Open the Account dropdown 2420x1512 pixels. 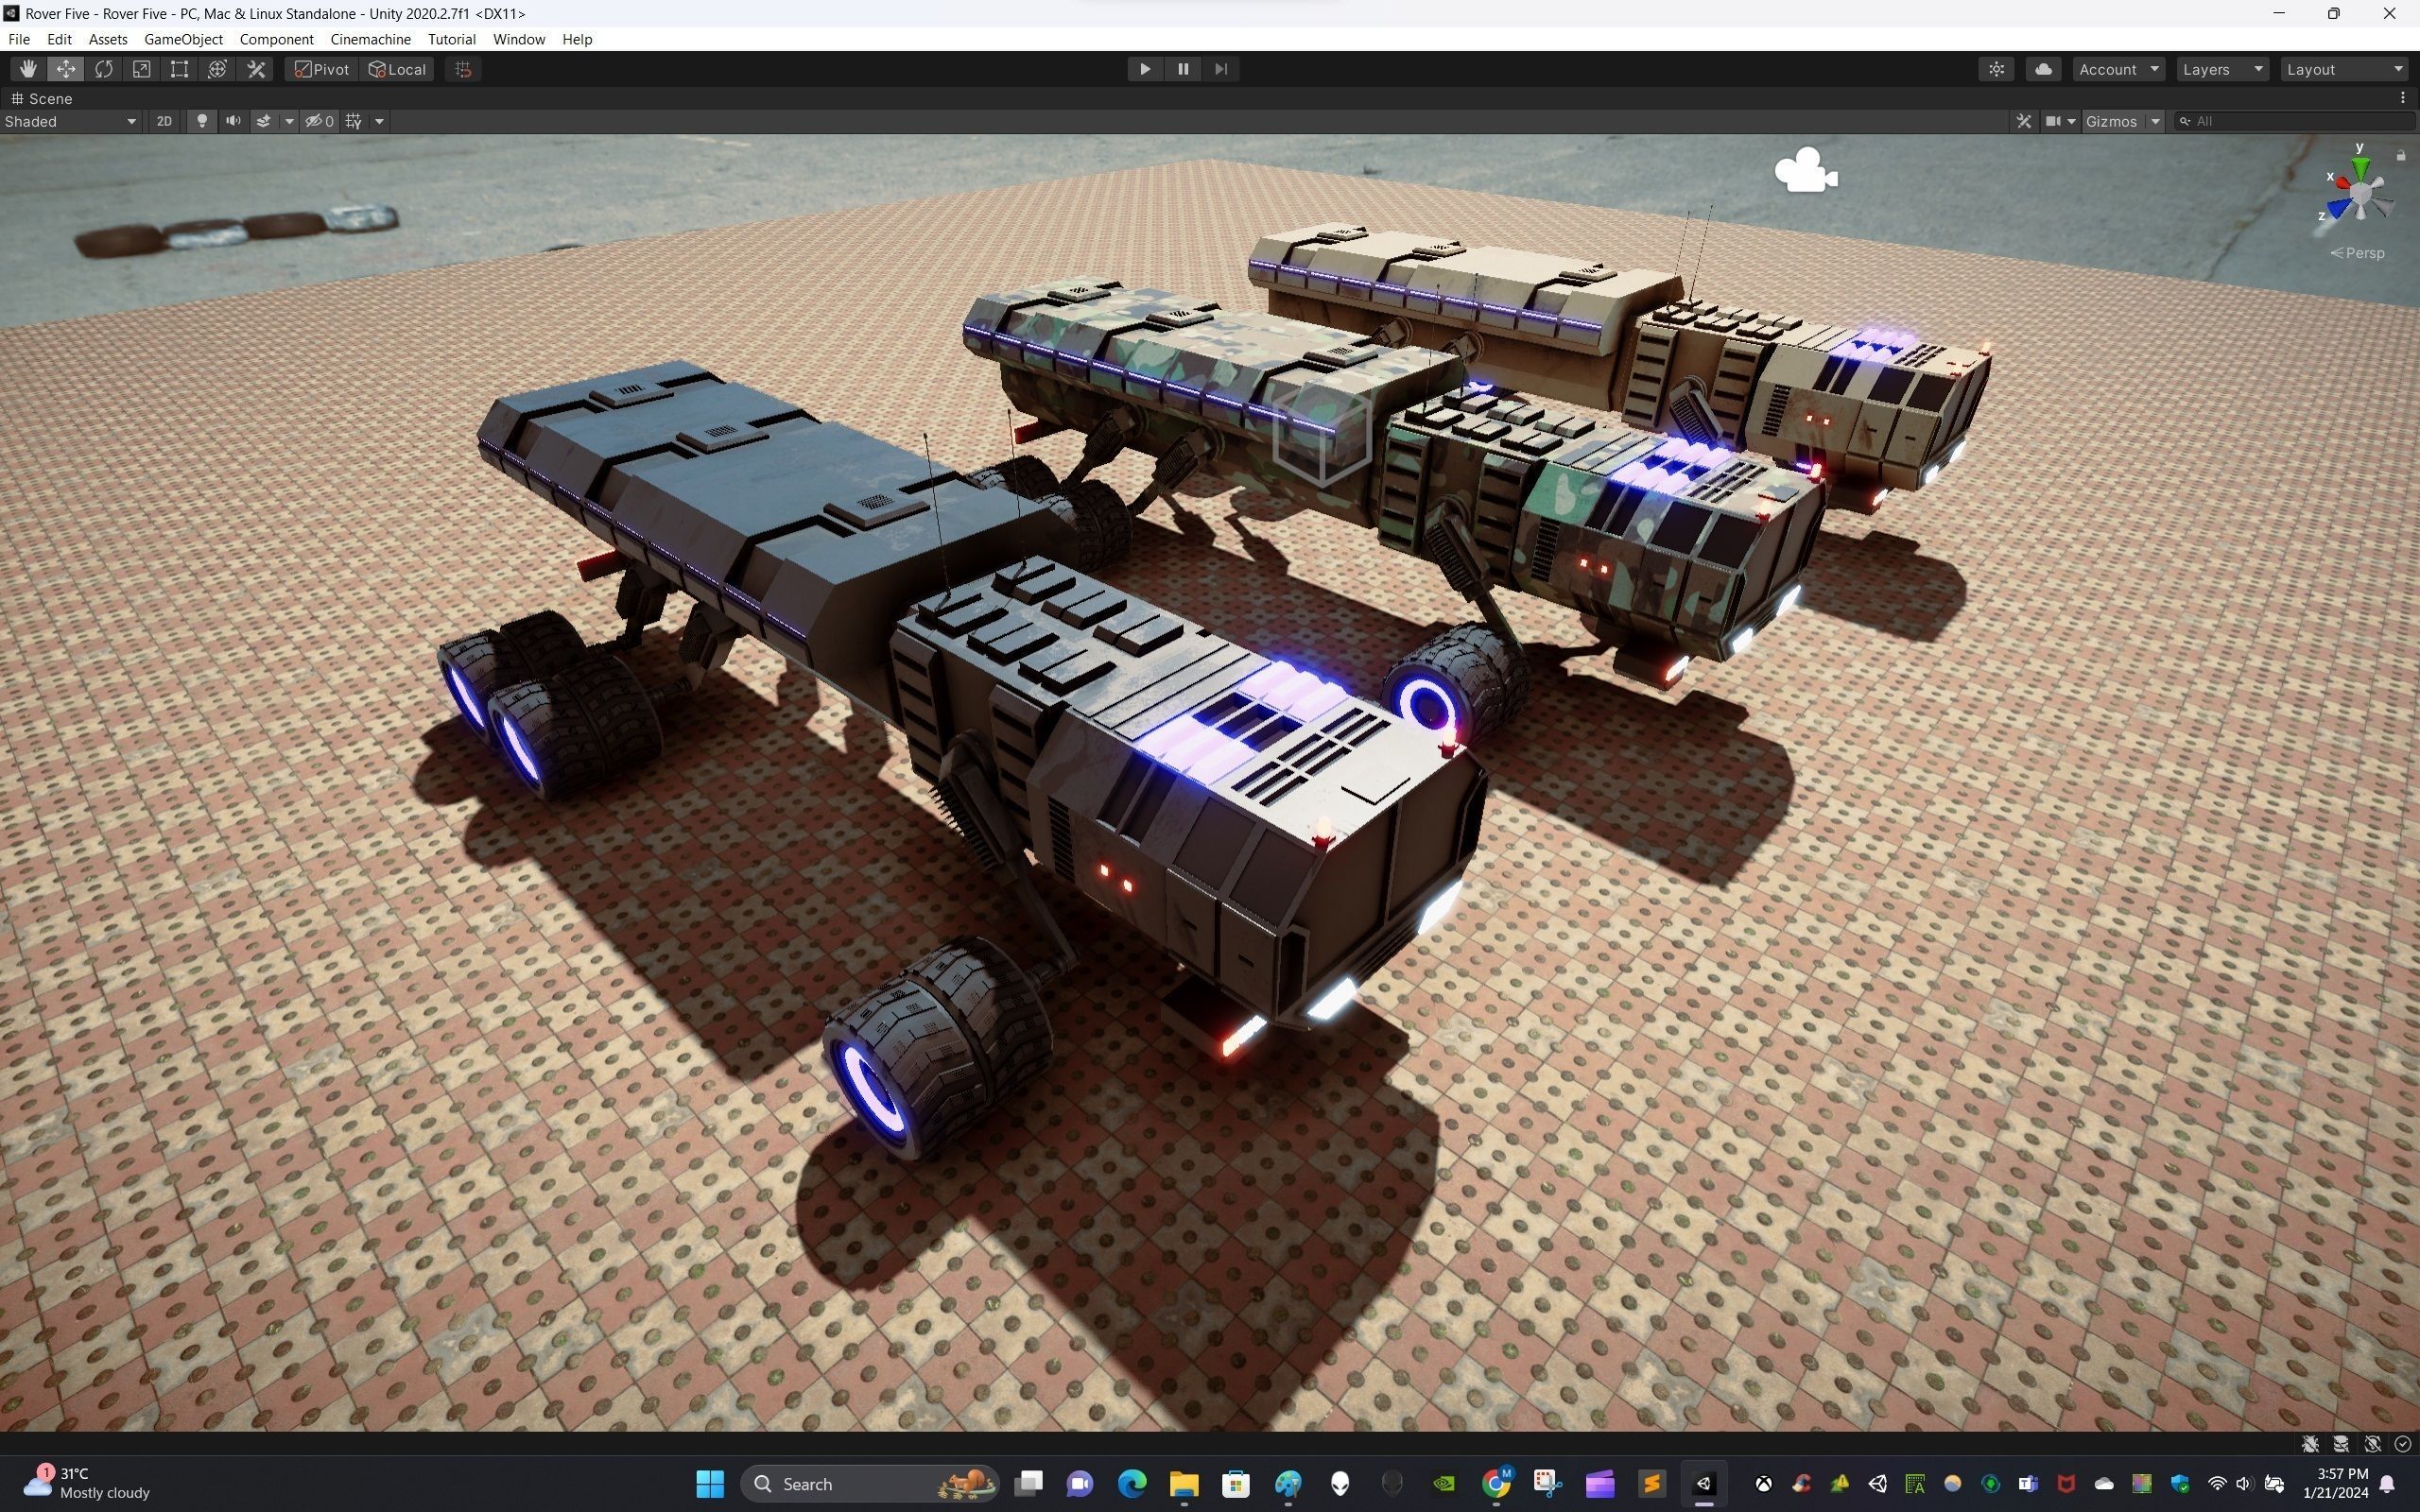point(2119,69)
